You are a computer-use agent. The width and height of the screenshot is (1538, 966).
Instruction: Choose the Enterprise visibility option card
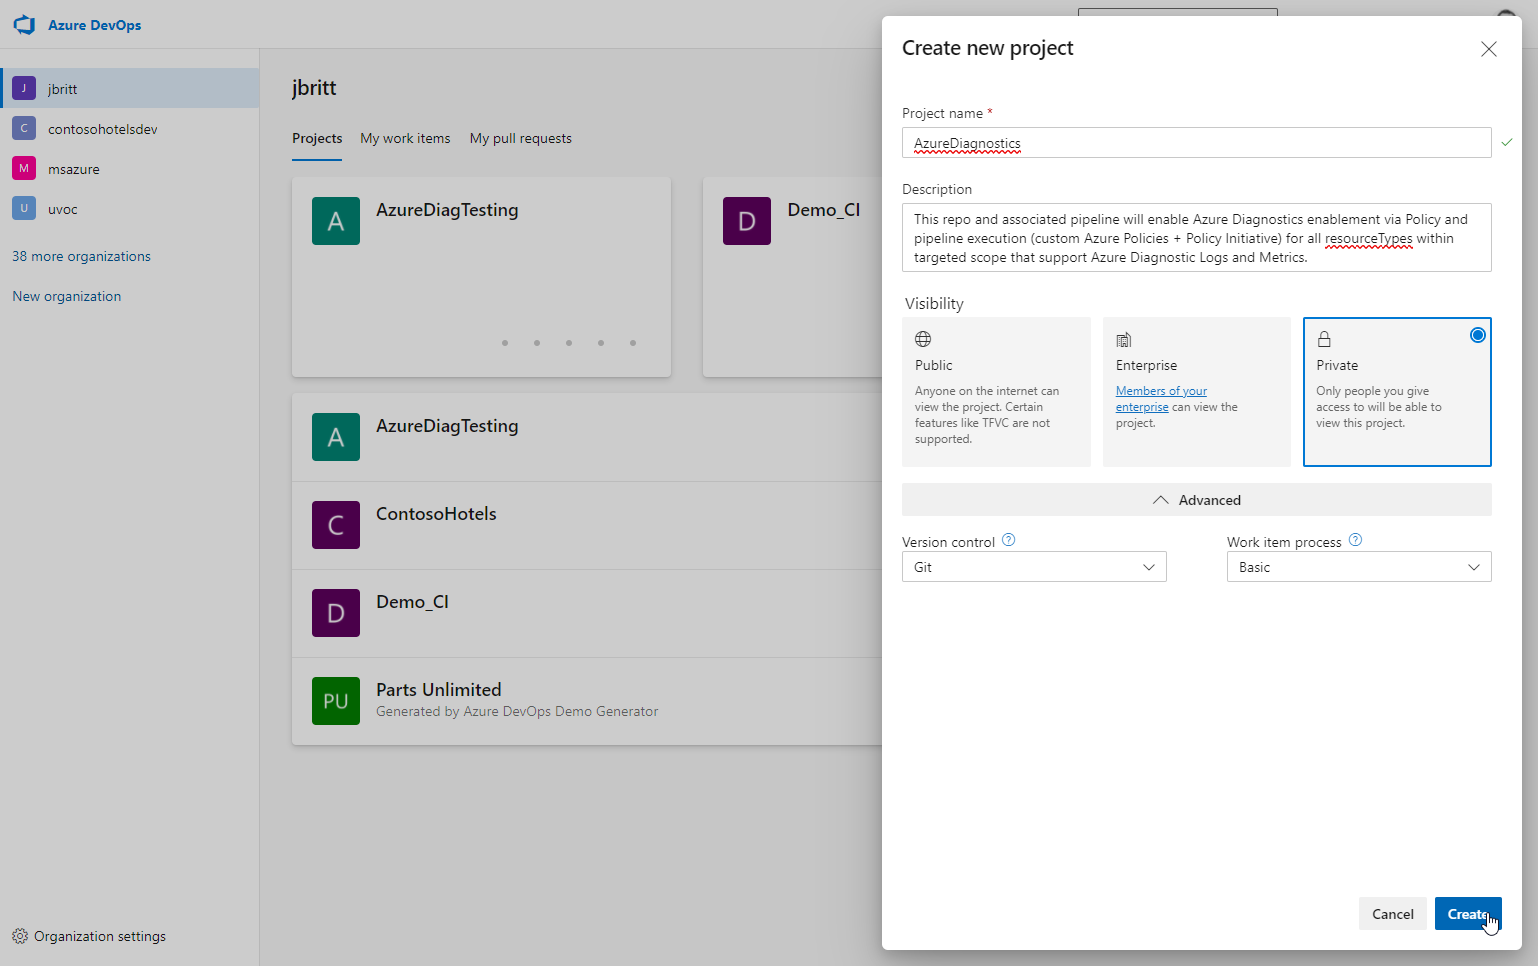coord(1197,392)
